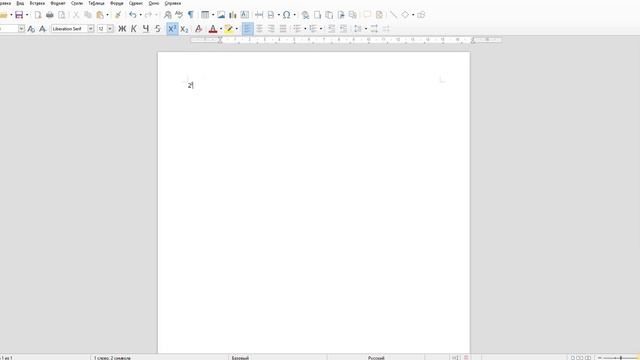Click the Clone Formatting brush icon
The image size is (640, 360).
[x=118, y=15]
